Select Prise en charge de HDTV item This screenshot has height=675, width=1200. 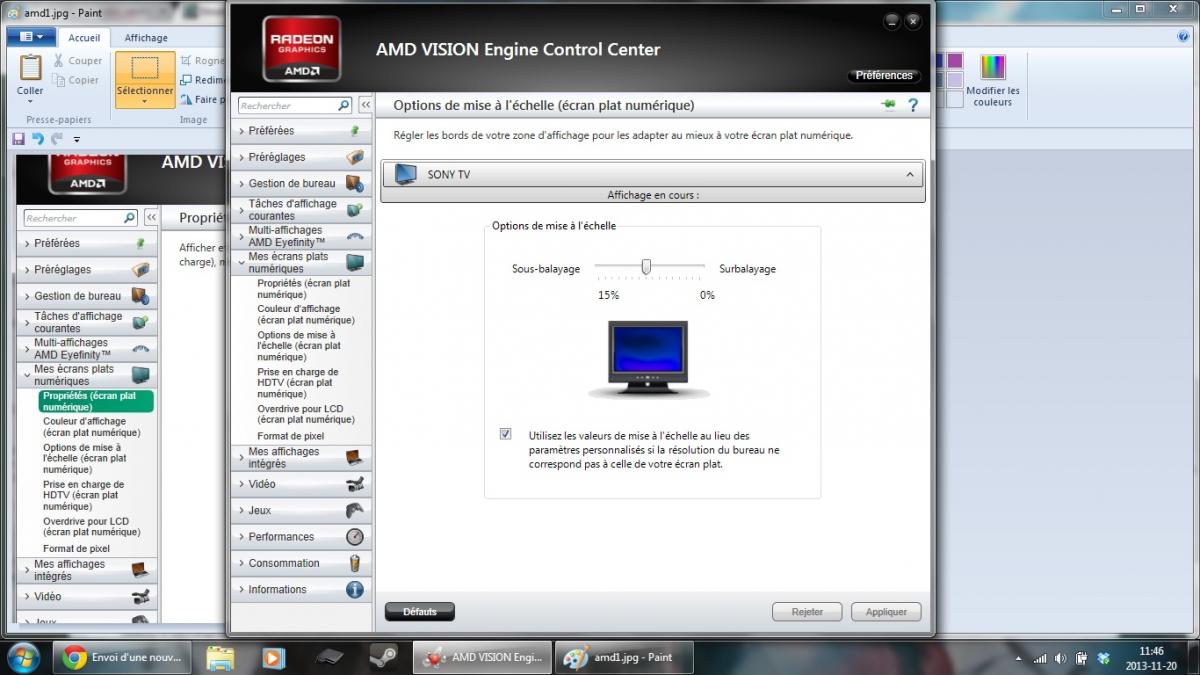[298, 383]
